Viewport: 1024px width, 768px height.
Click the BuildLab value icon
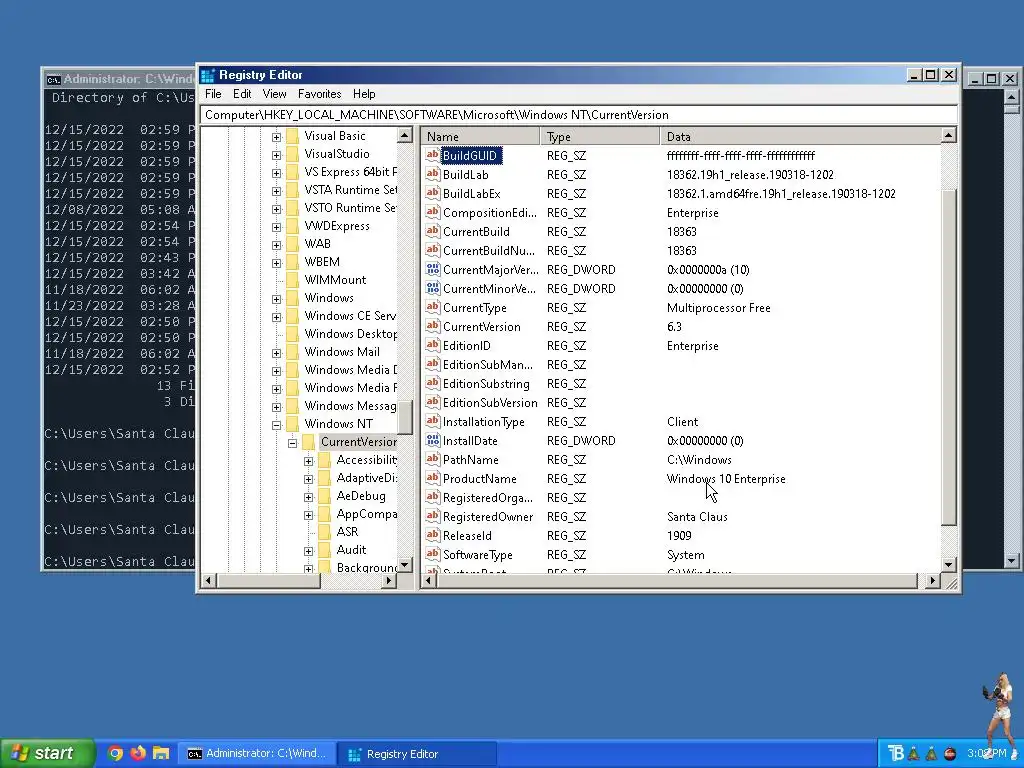pos(432,174)
